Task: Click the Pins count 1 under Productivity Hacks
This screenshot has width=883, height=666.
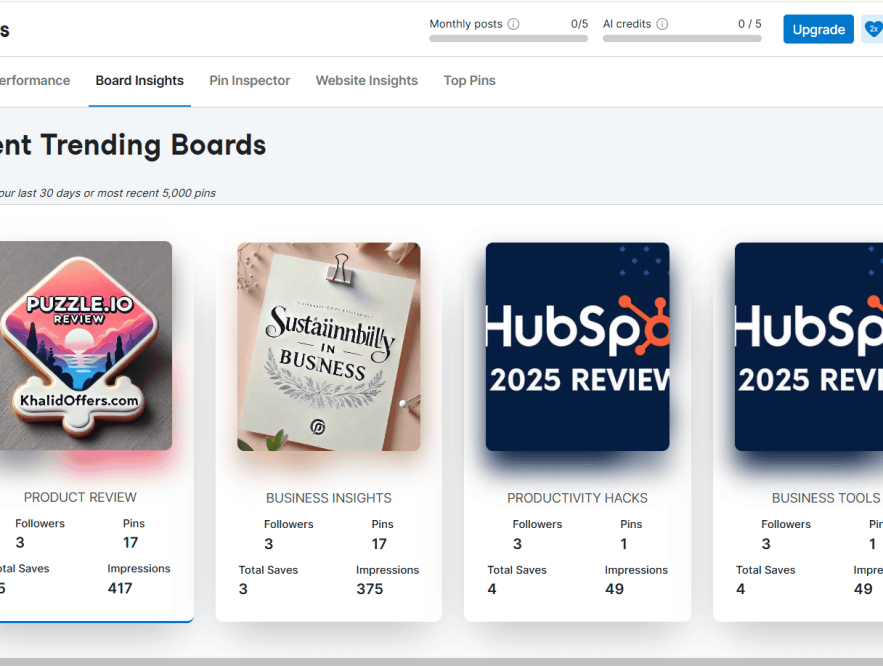Action: click(624, 544)
